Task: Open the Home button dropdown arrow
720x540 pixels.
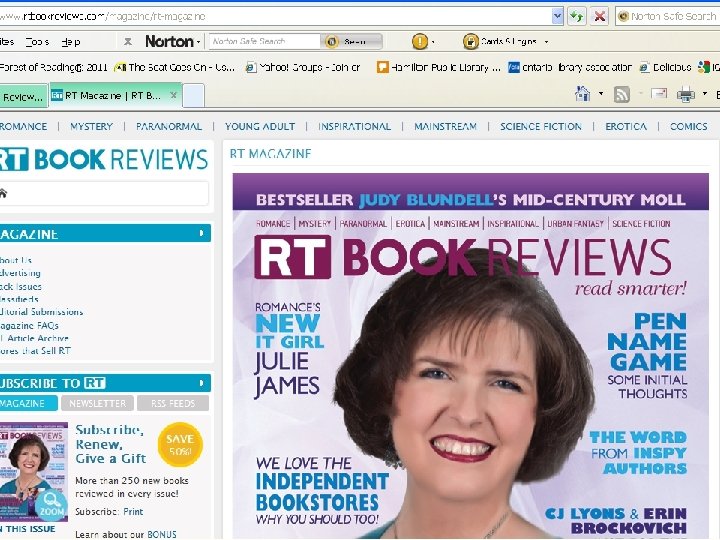Action: (601, 94)
